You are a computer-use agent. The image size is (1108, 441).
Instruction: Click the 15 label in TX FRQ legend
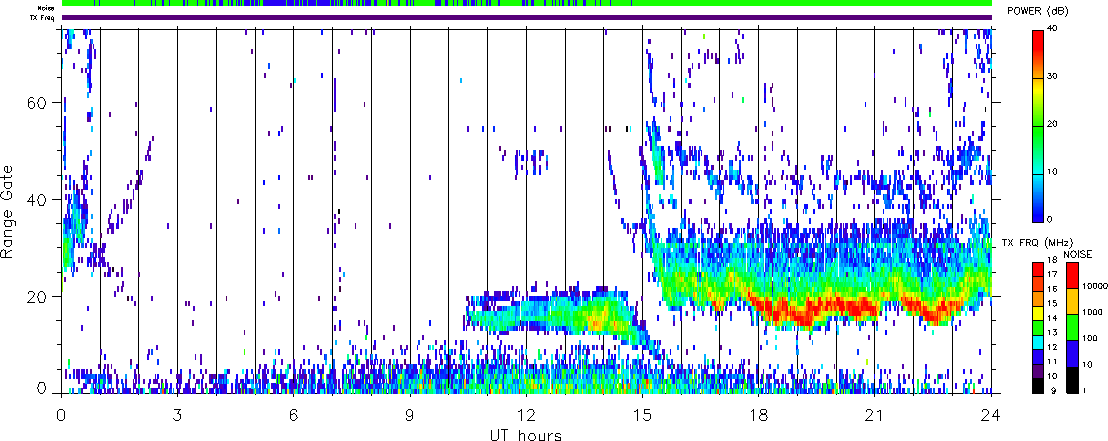coord(1053,303)
